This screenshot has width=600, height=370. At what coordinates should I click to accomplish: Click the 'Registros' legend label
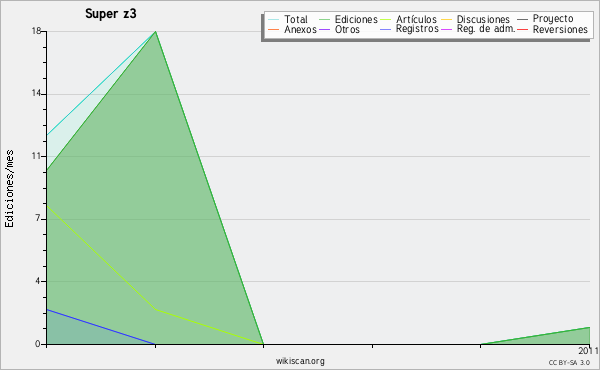click(417, 29)
